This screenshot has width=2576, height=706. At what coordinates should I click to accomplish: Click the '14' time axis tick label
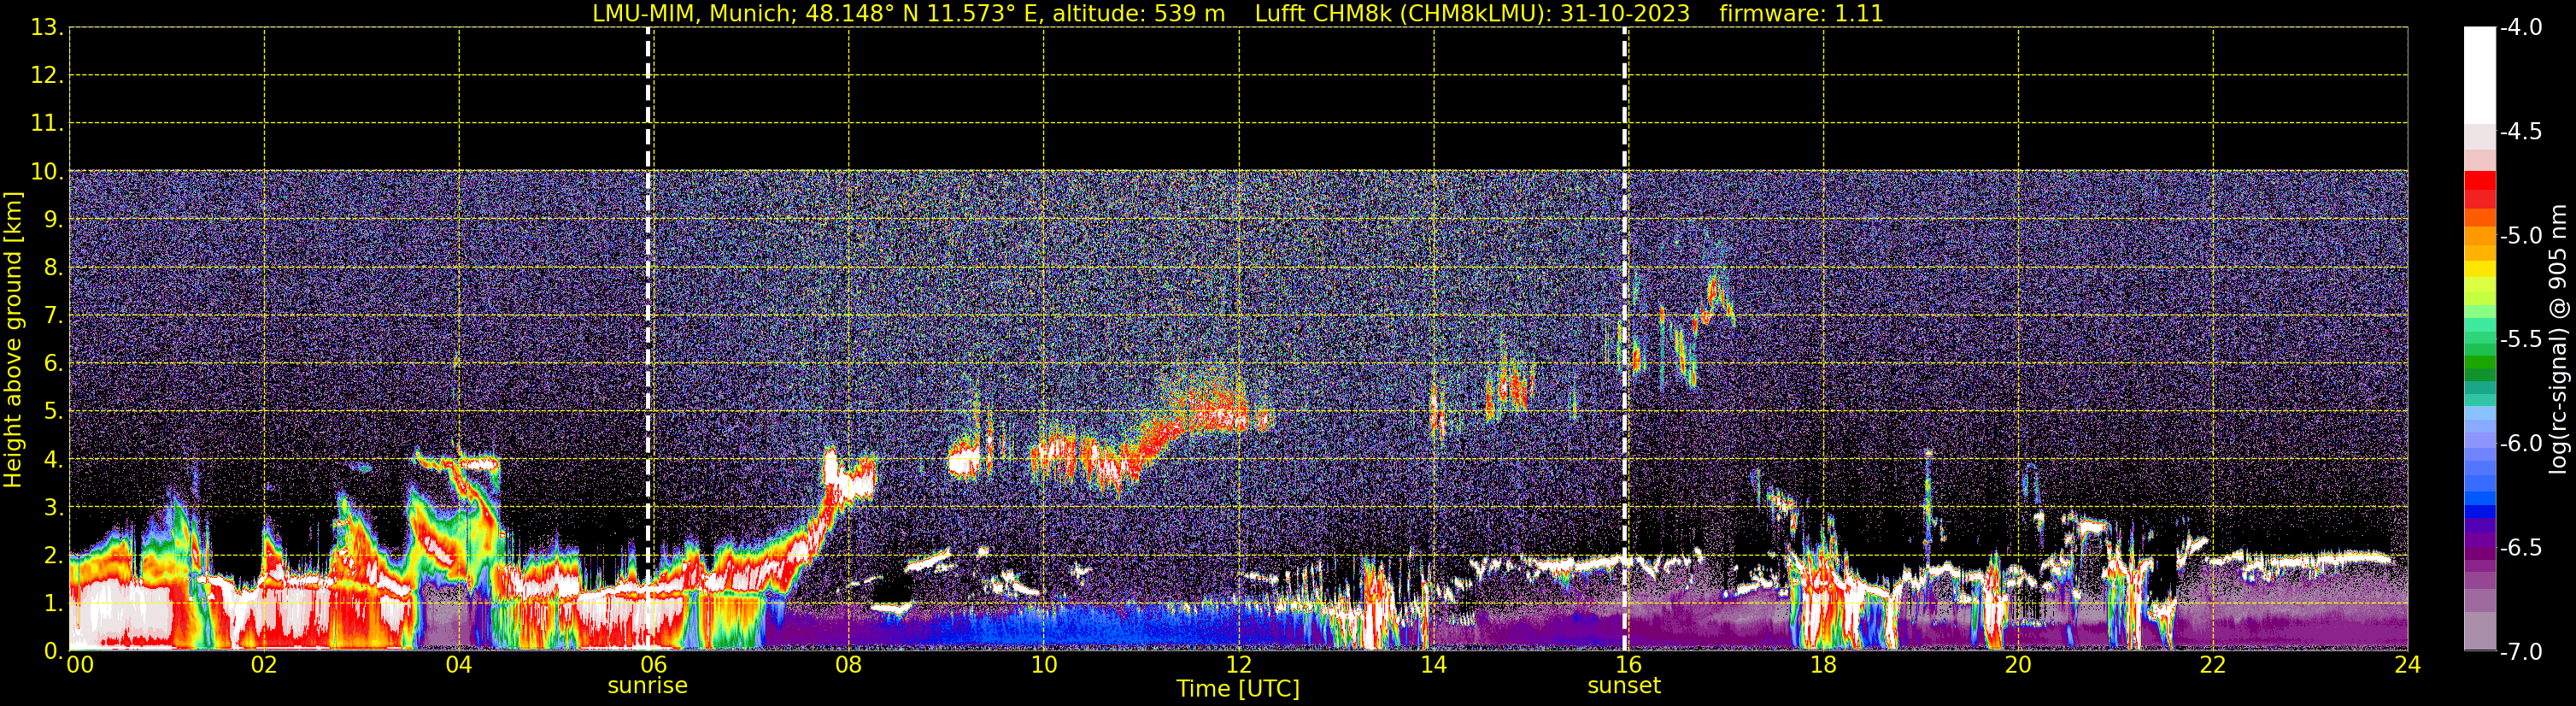click(1434, 665)
